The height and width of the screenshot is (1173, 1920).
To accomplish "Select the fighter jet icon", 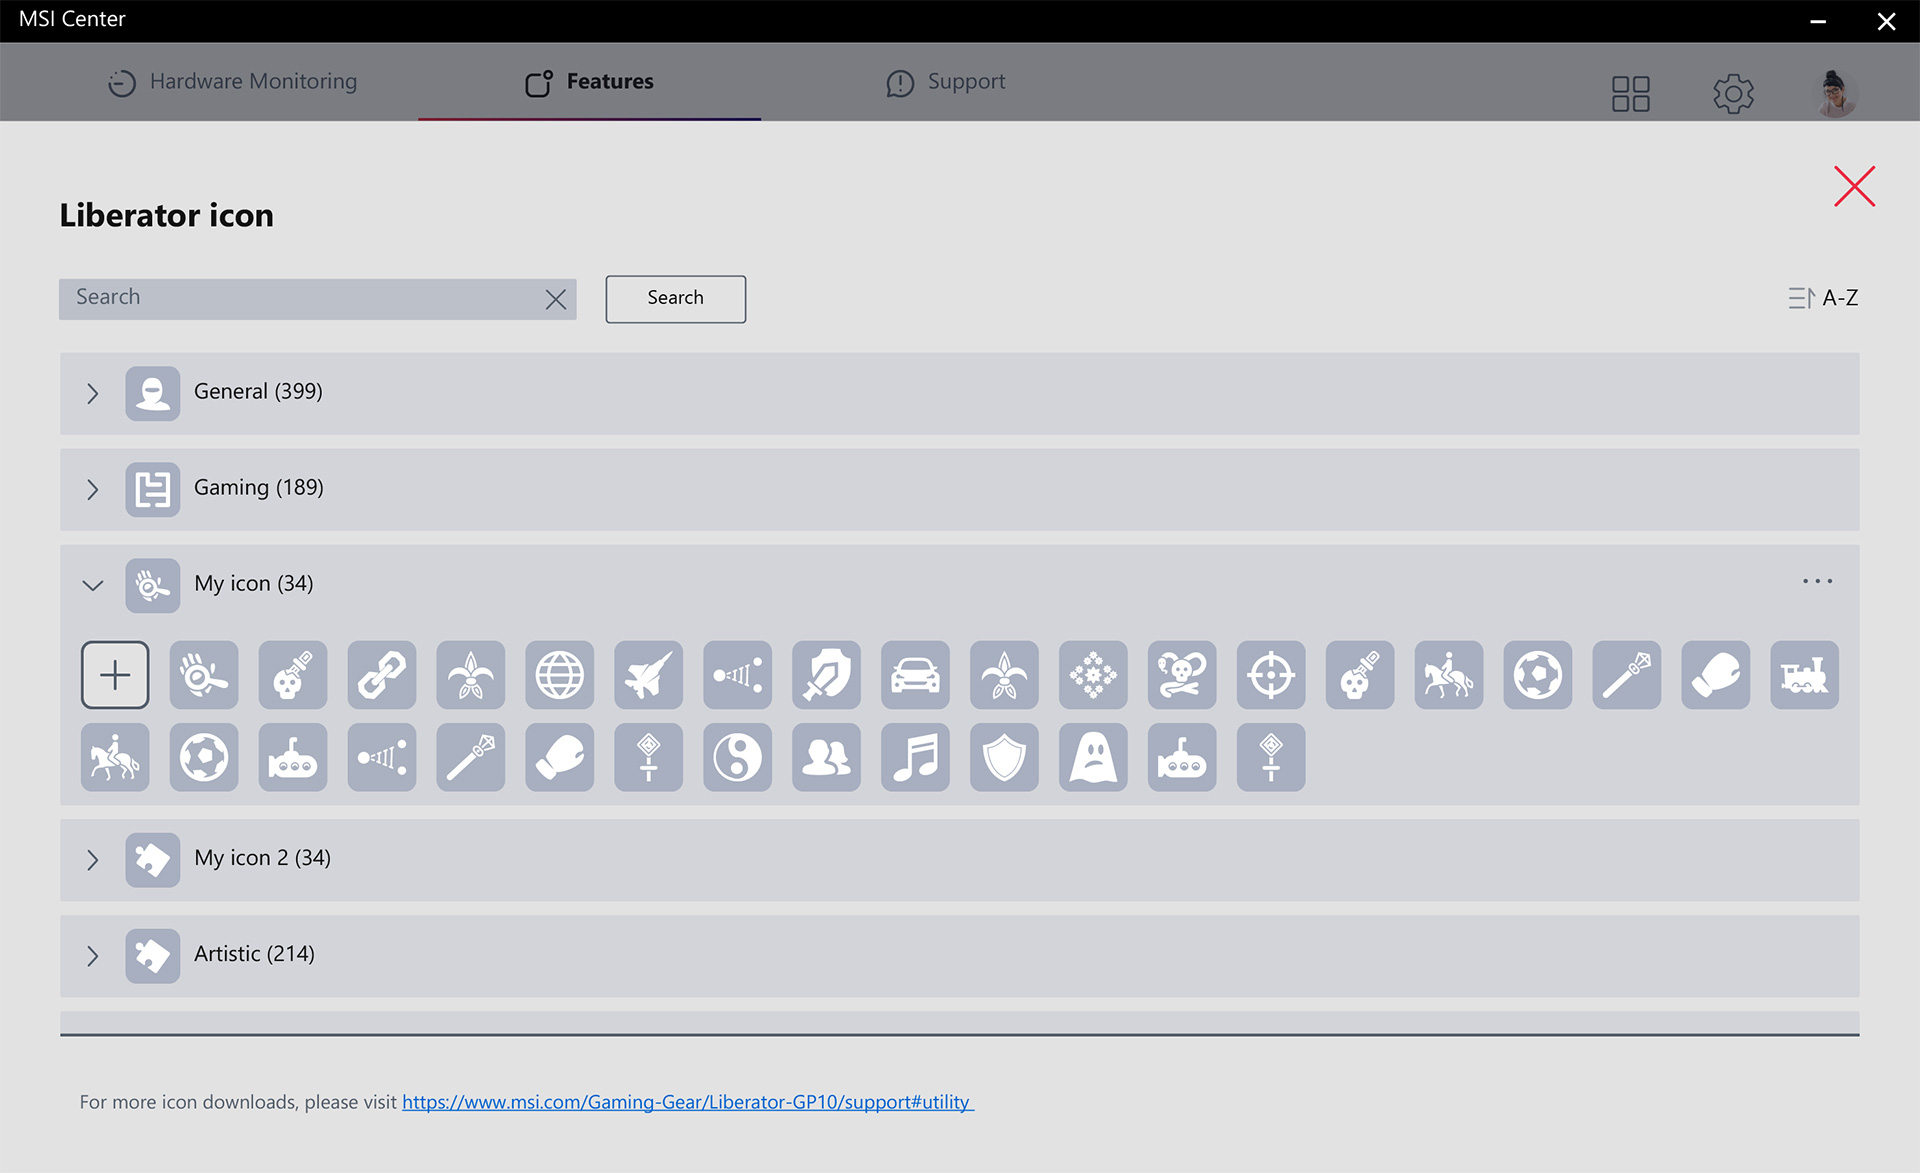I will pyautogui.click(x=649, y=675).
